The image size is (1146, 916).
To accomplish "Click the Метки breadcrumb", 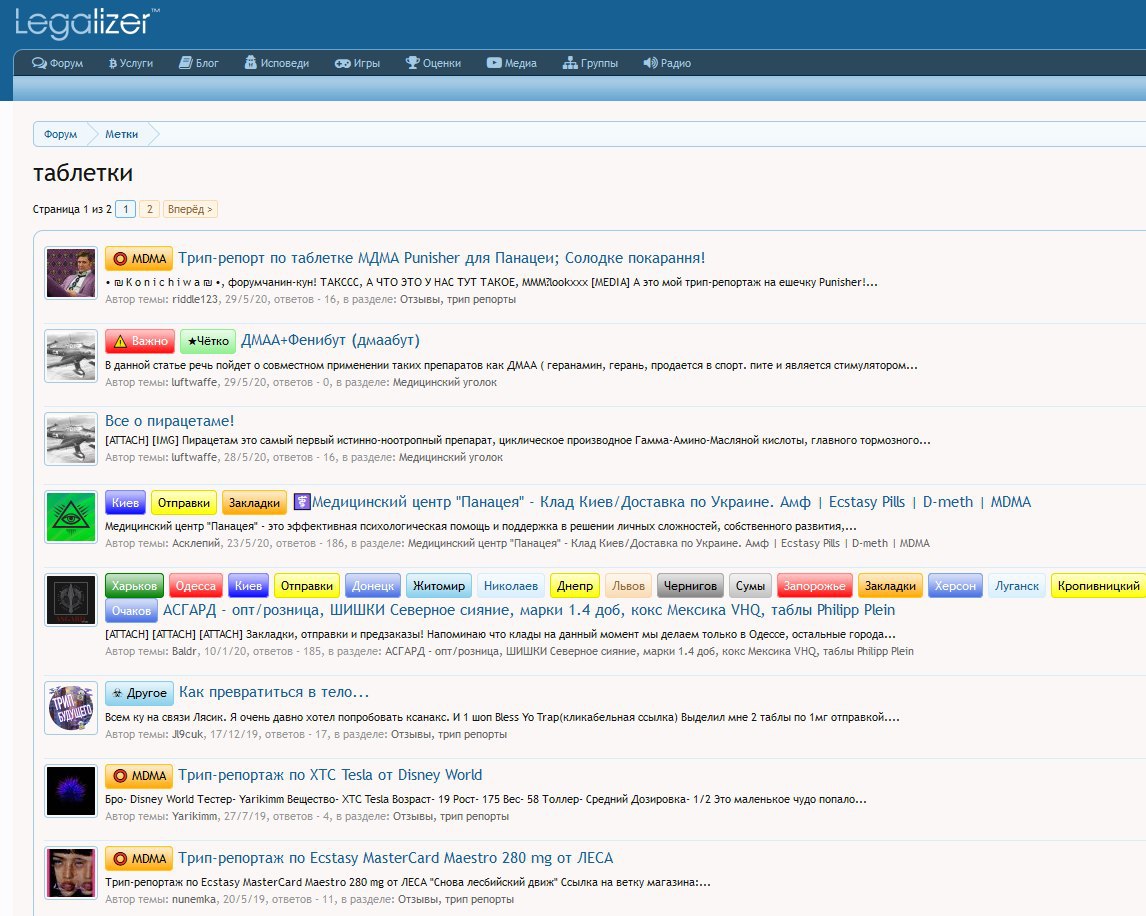I will (x=121, y=135).
